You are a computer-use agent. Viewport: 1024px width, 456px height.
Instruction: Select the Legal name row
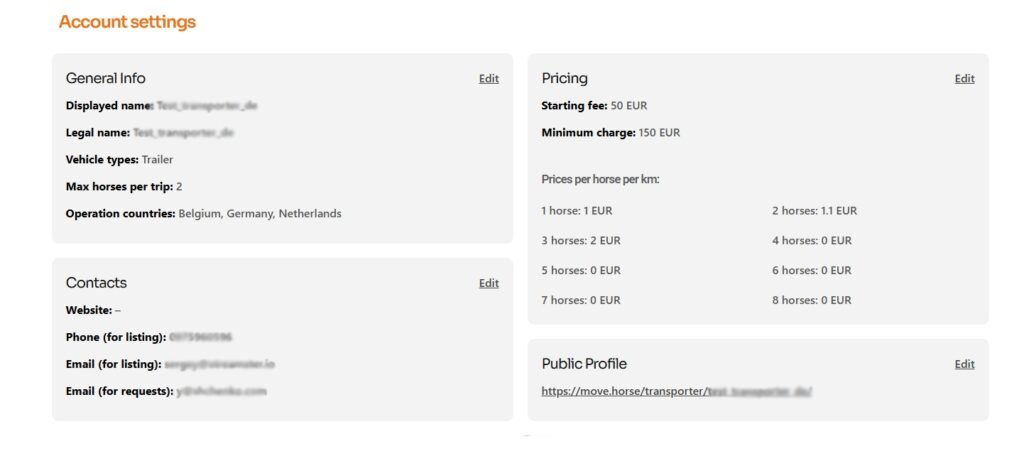[x=149, y=132]
